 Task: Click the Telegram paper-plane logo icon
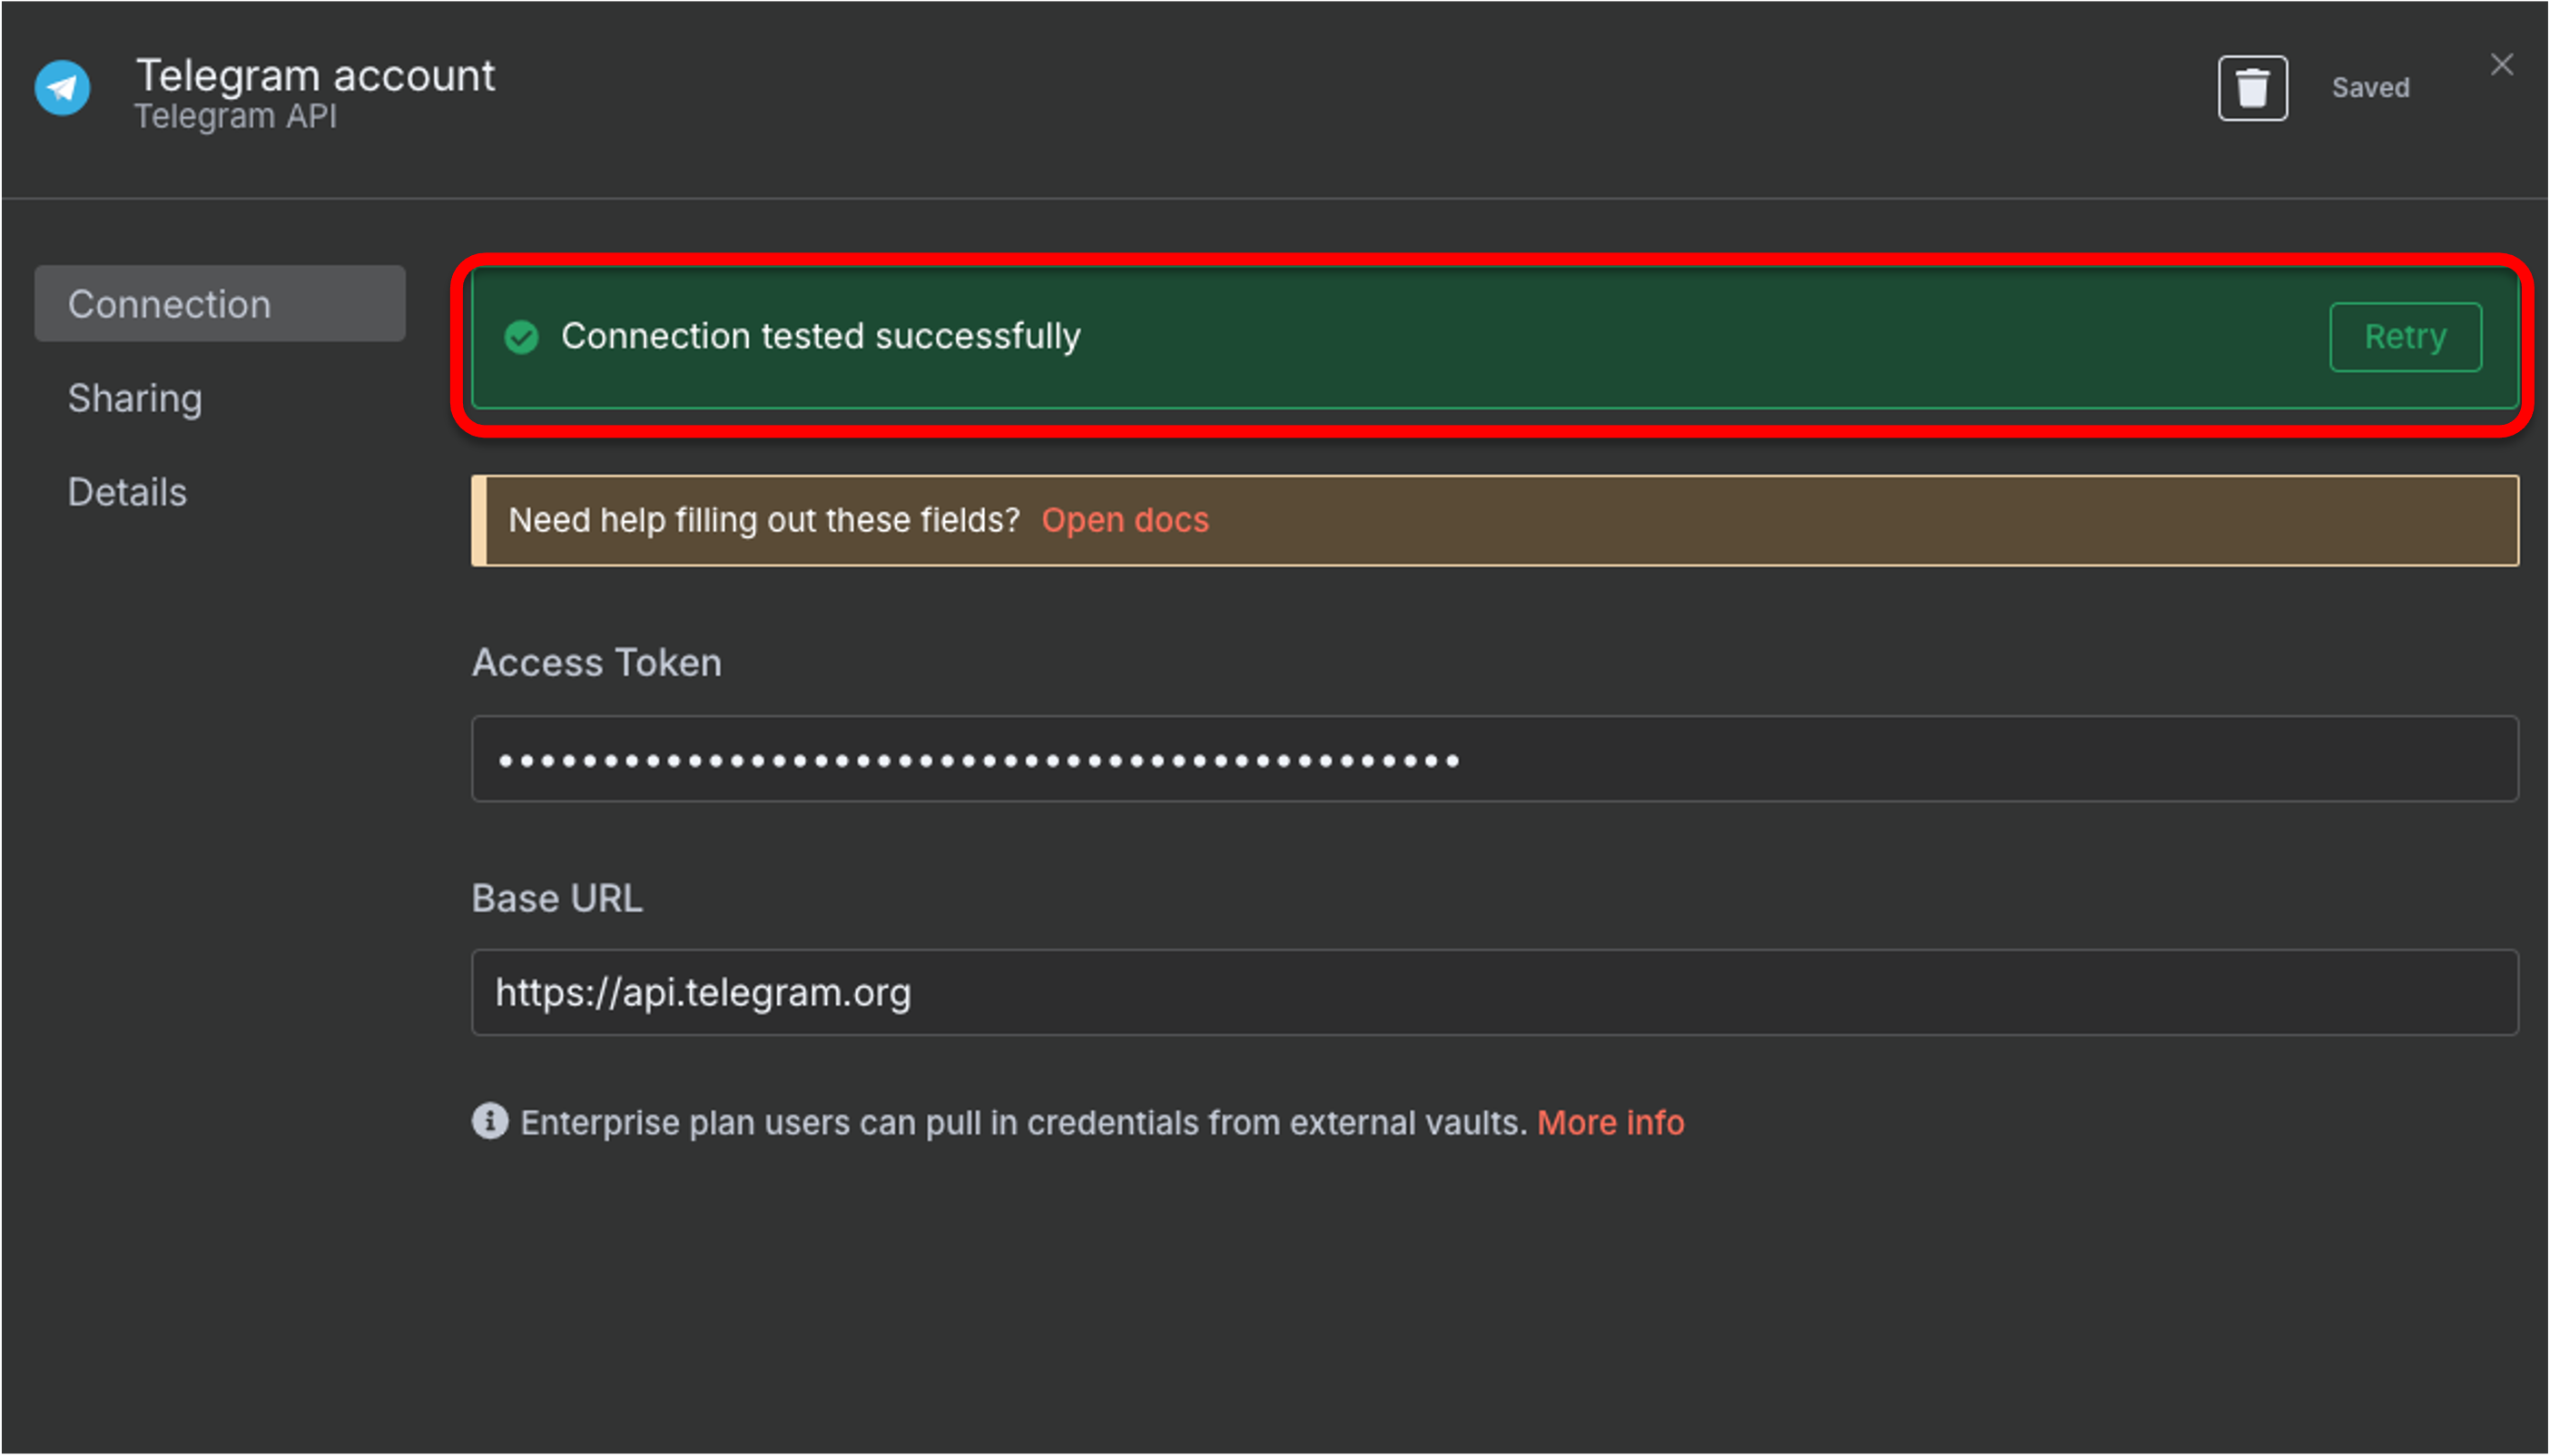62,88
